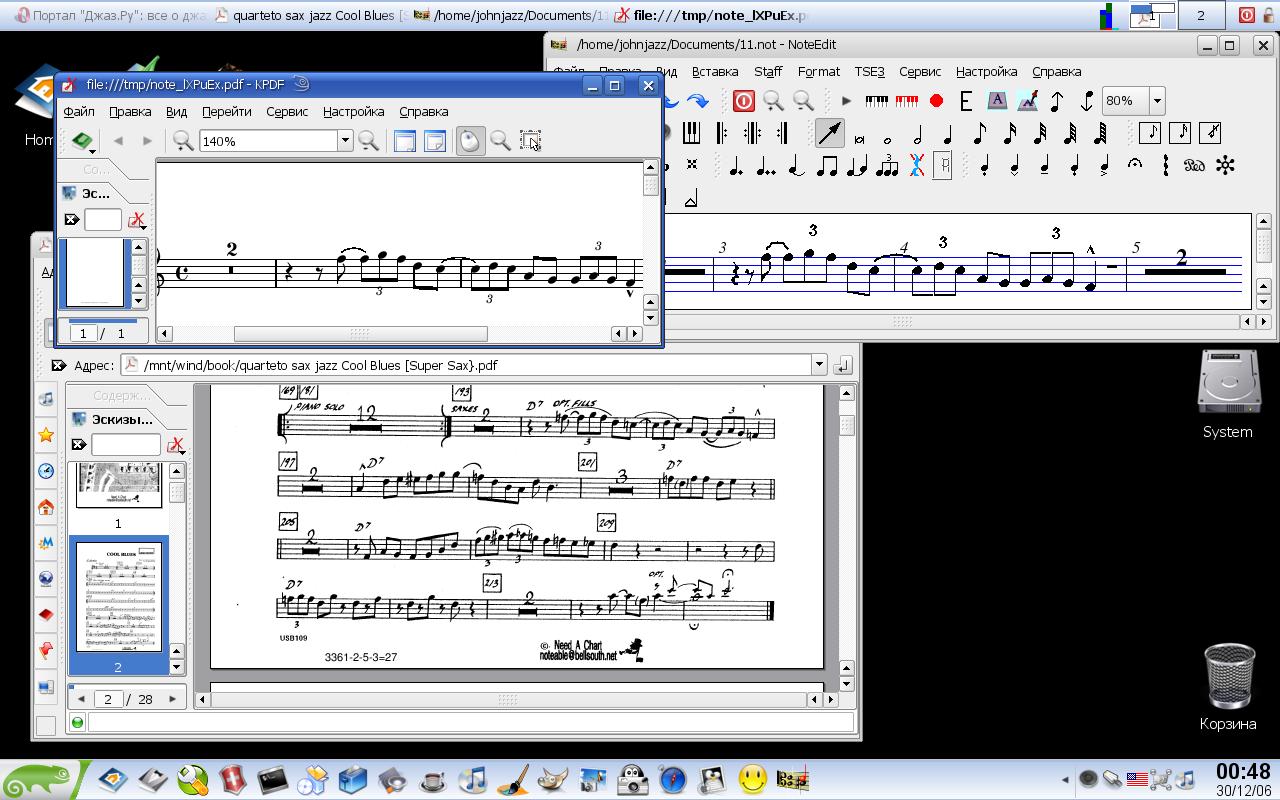The height and width of the screenshot is (800, 1280).
Task: Select the half note duration in NoteEdit
Action: point(917,133)
